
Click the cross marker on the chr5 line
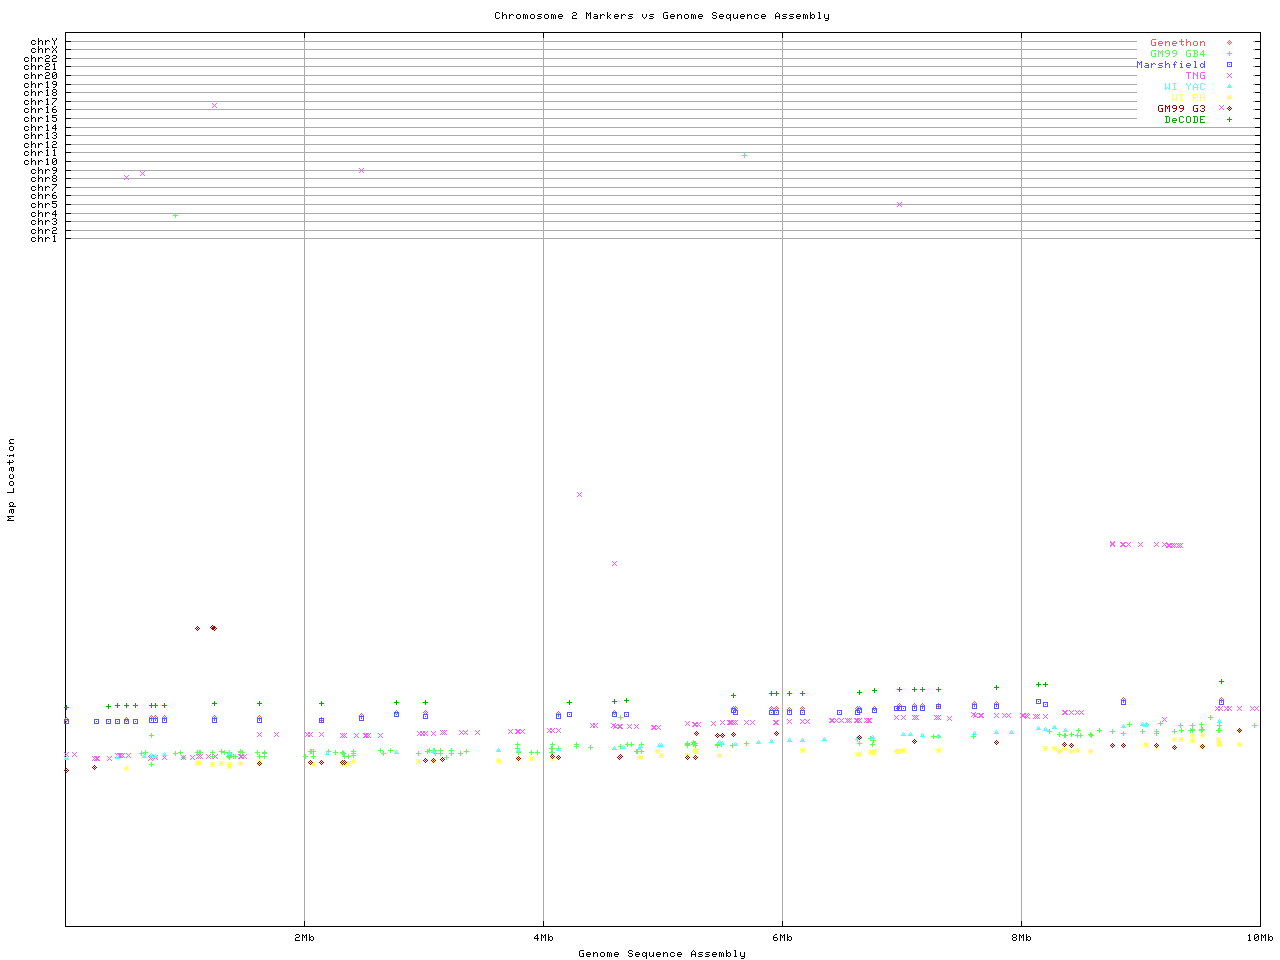pyautogui.click(x=899, y=204)
